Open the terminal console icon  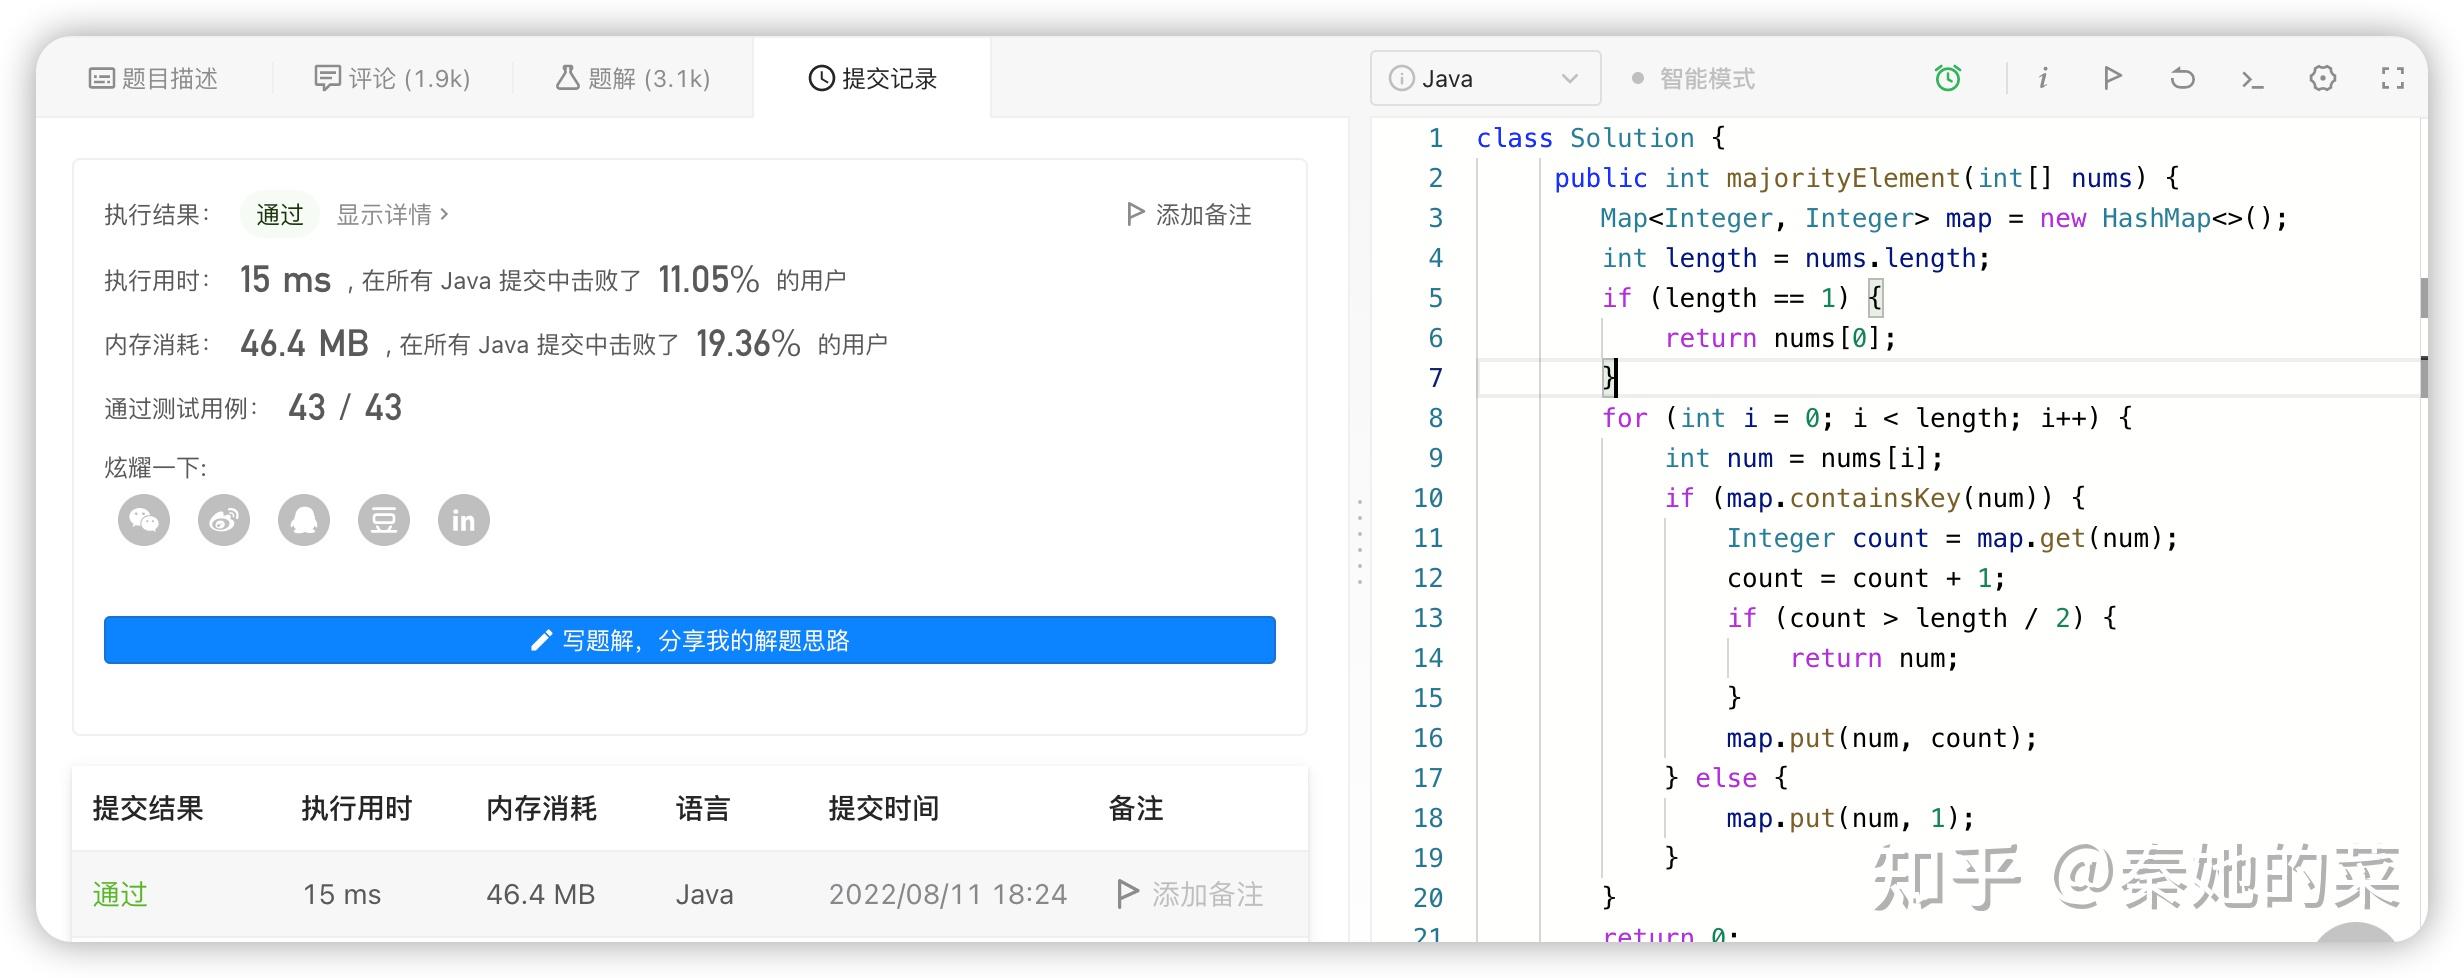pyautogui.click(x=2252, y=79)
